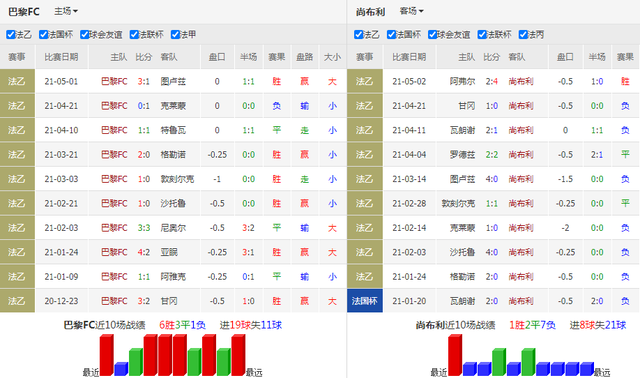Select the 法国杯 competition cell dated 21-01-20
The width and height of the screenshot is (640, 378).
364,301
